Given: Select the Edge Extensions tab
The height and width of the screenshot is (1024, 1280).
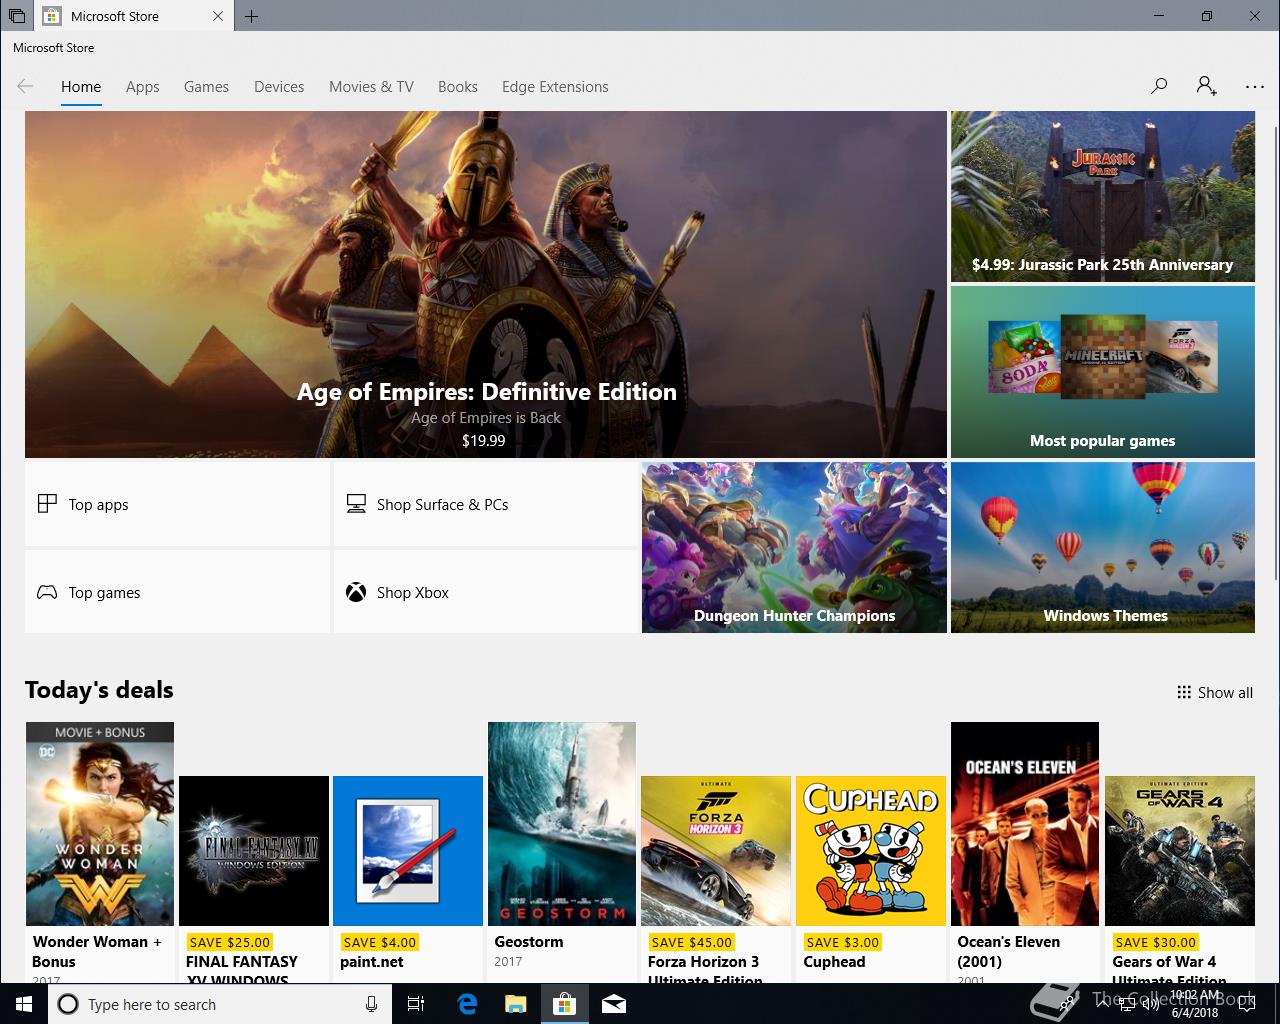Looking at the screenshot, I should click(x=555, y=87).
